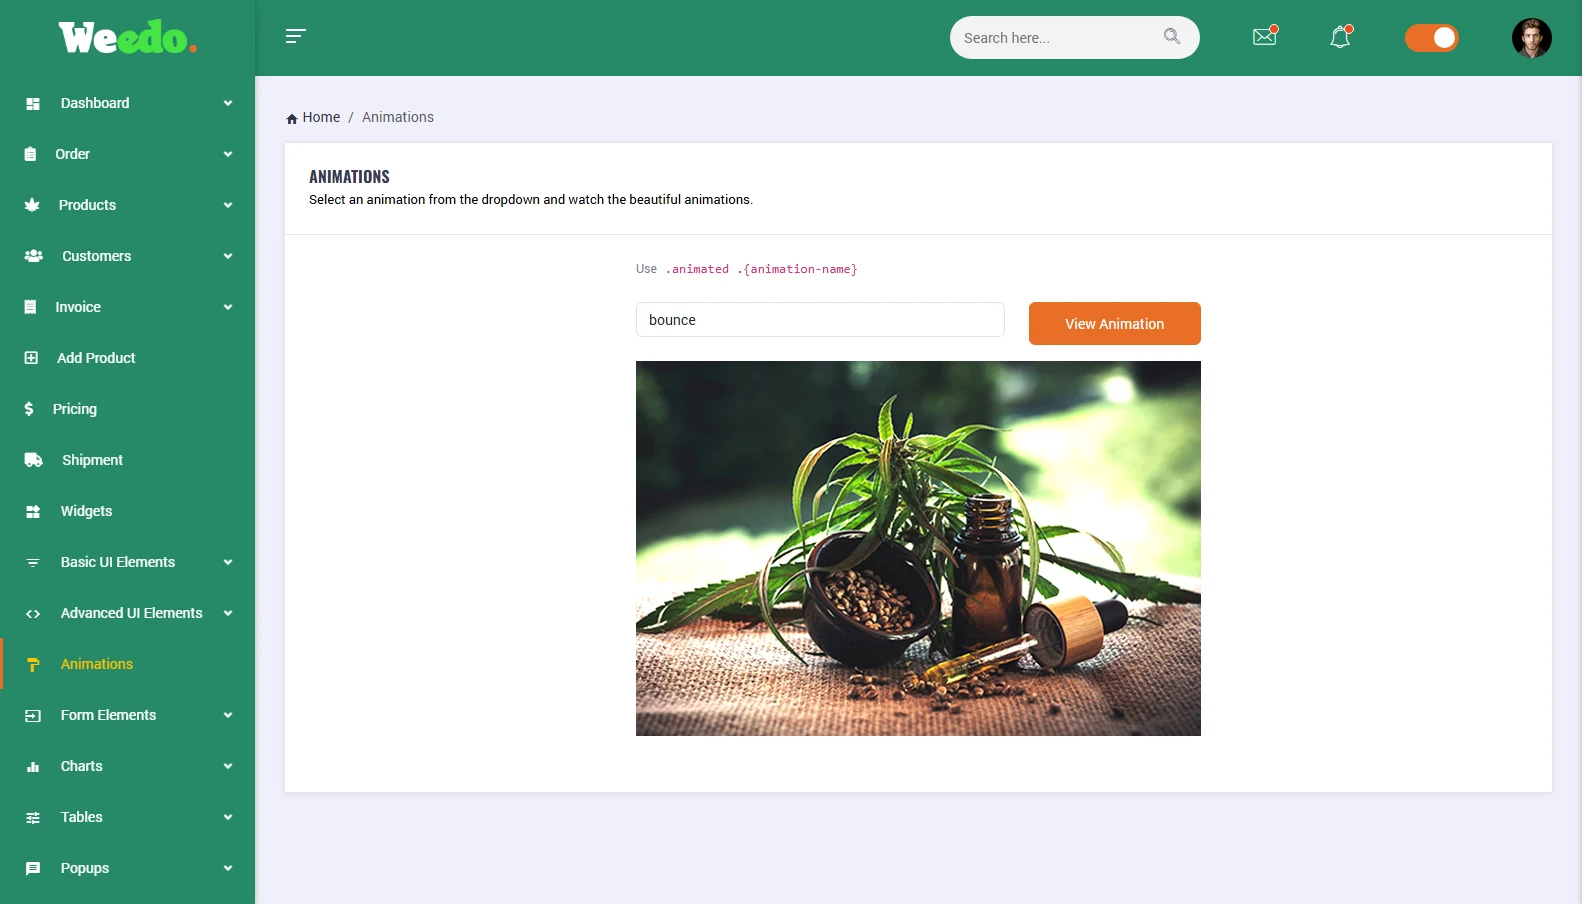Go to Home breadcrumb link
The height and width of the screenshot is (904, 1582).
[x=321, y=117]
